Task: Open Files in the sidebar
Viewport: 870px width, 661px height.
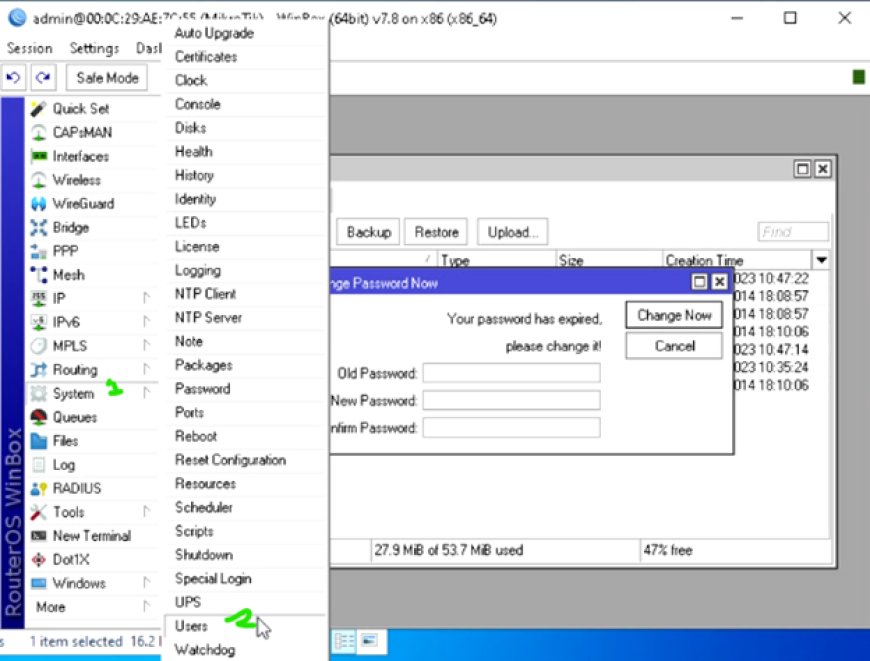Action: [x=65, y=441]
